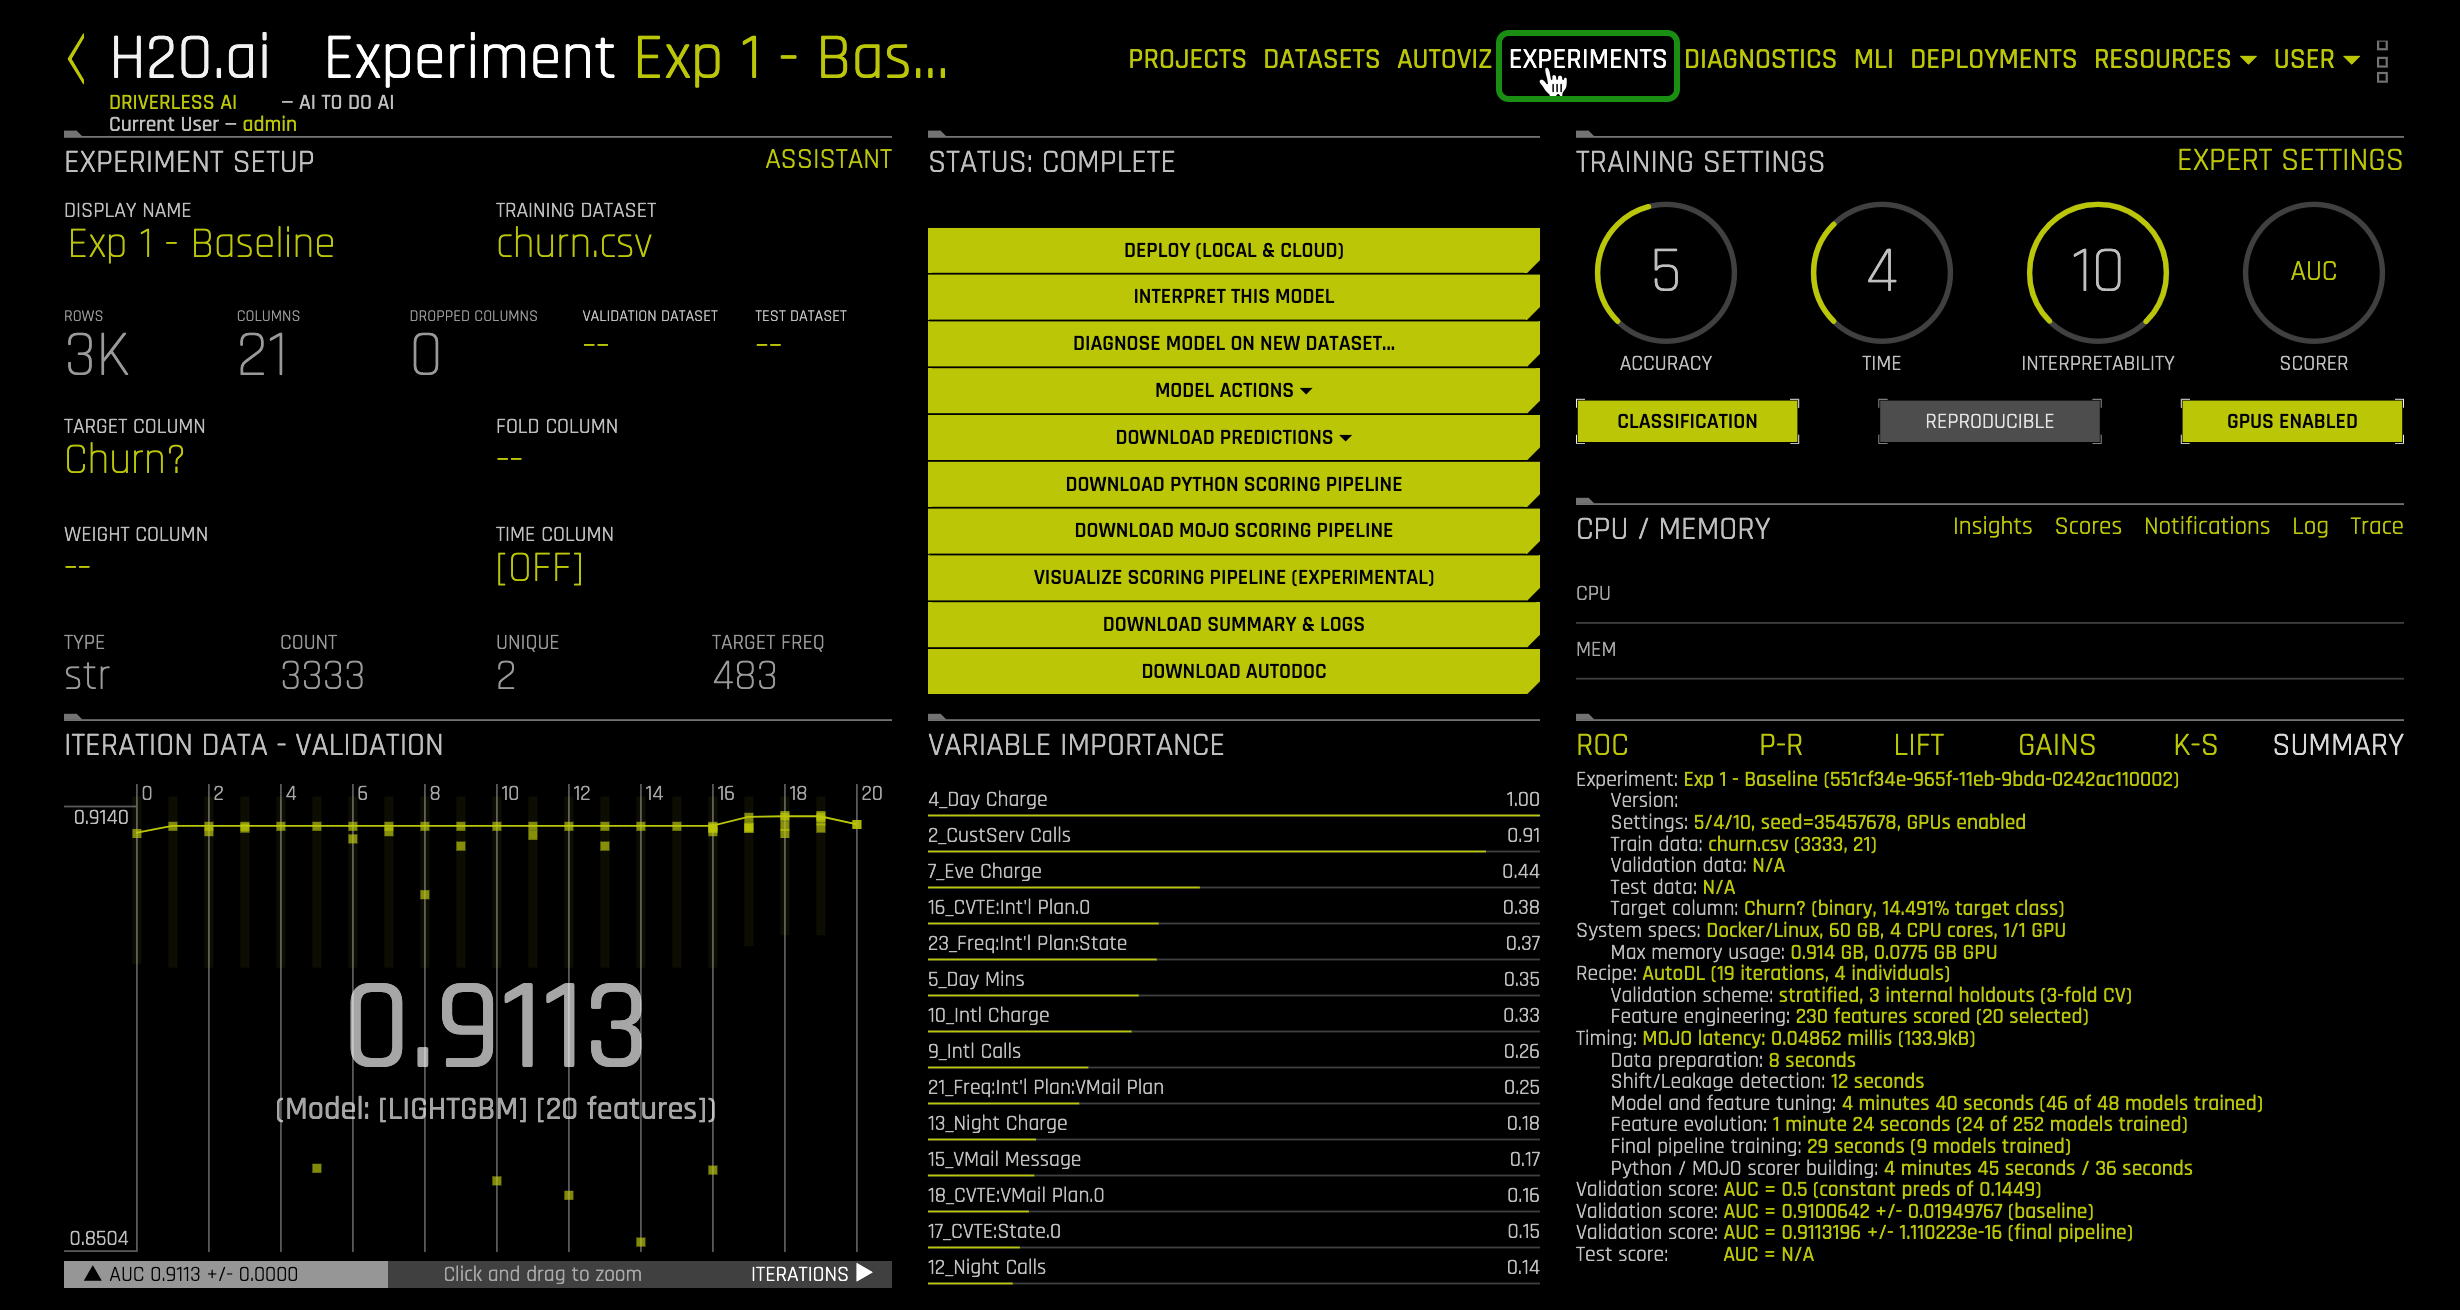Show the Trace panel
The image size is (2460, 1310).
click(2376, 526)
